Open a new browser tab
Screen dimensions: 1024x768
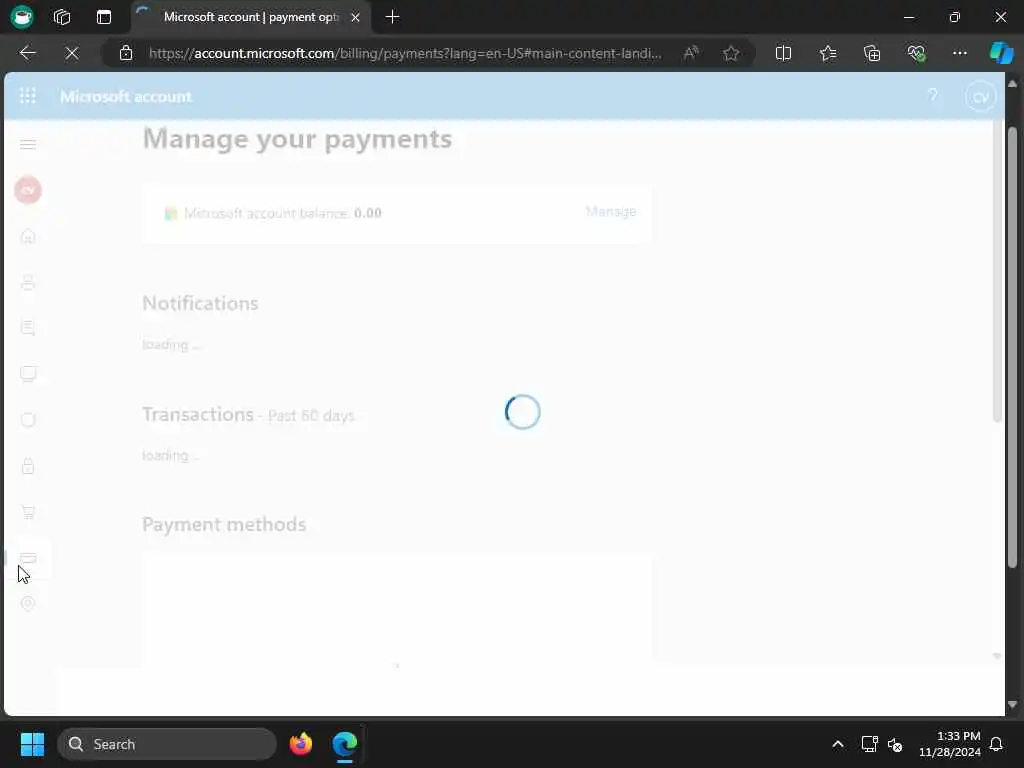392,17
